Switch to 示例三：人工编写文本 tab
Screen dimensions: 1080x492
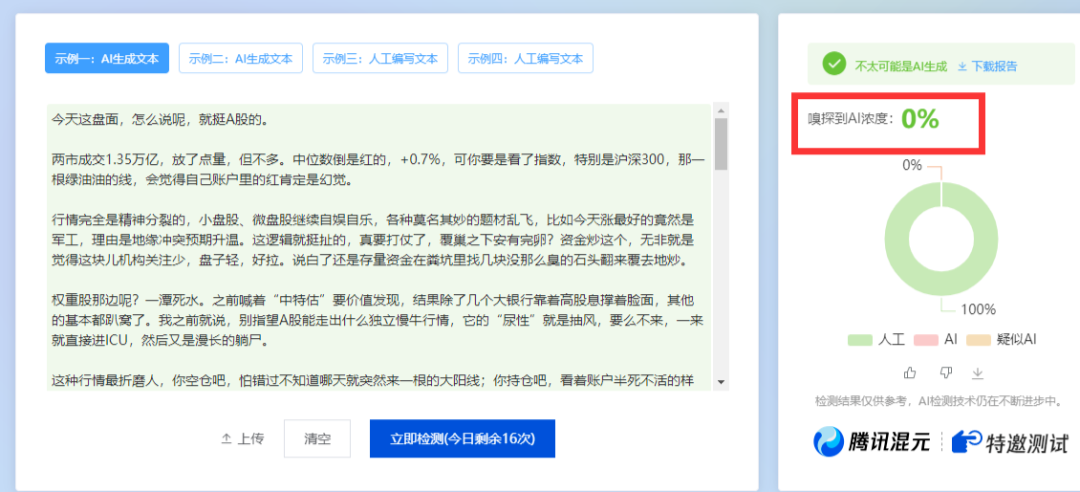coord(380,59)
